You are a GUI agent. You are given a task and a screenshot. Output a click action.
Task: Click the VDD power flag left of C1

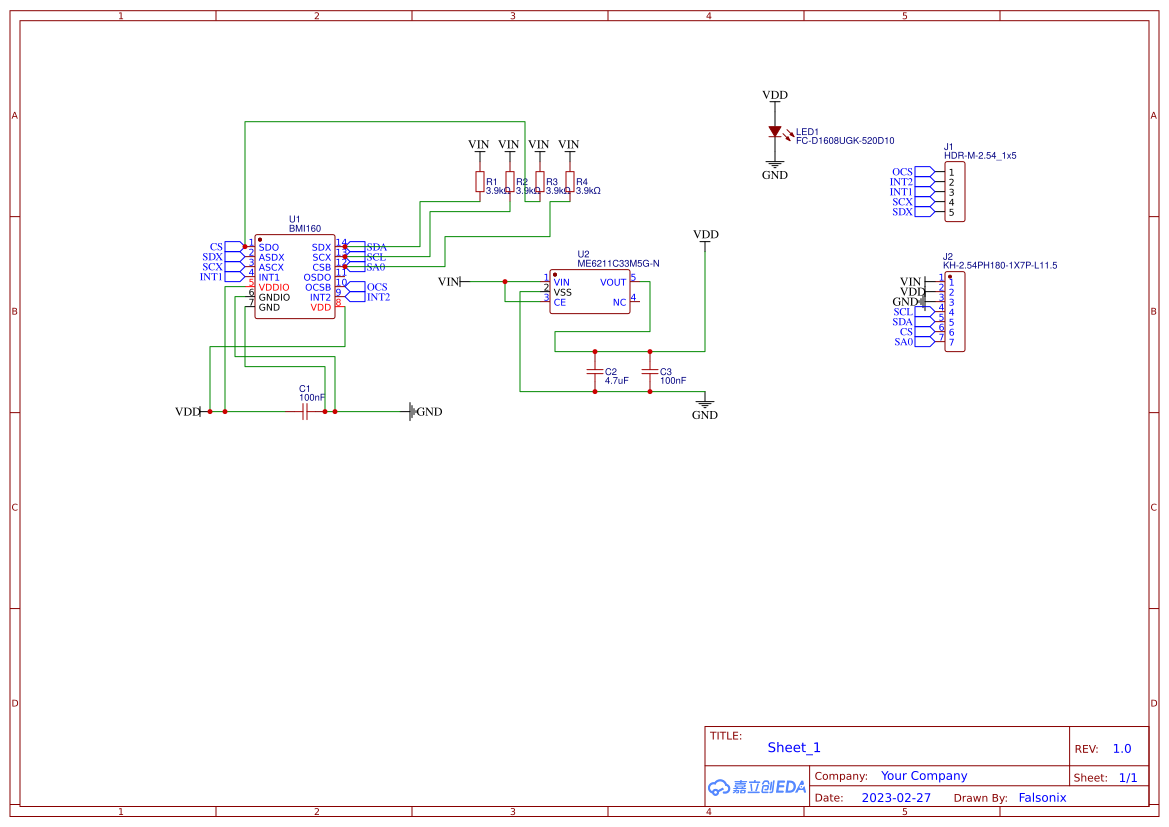(189, 412)
